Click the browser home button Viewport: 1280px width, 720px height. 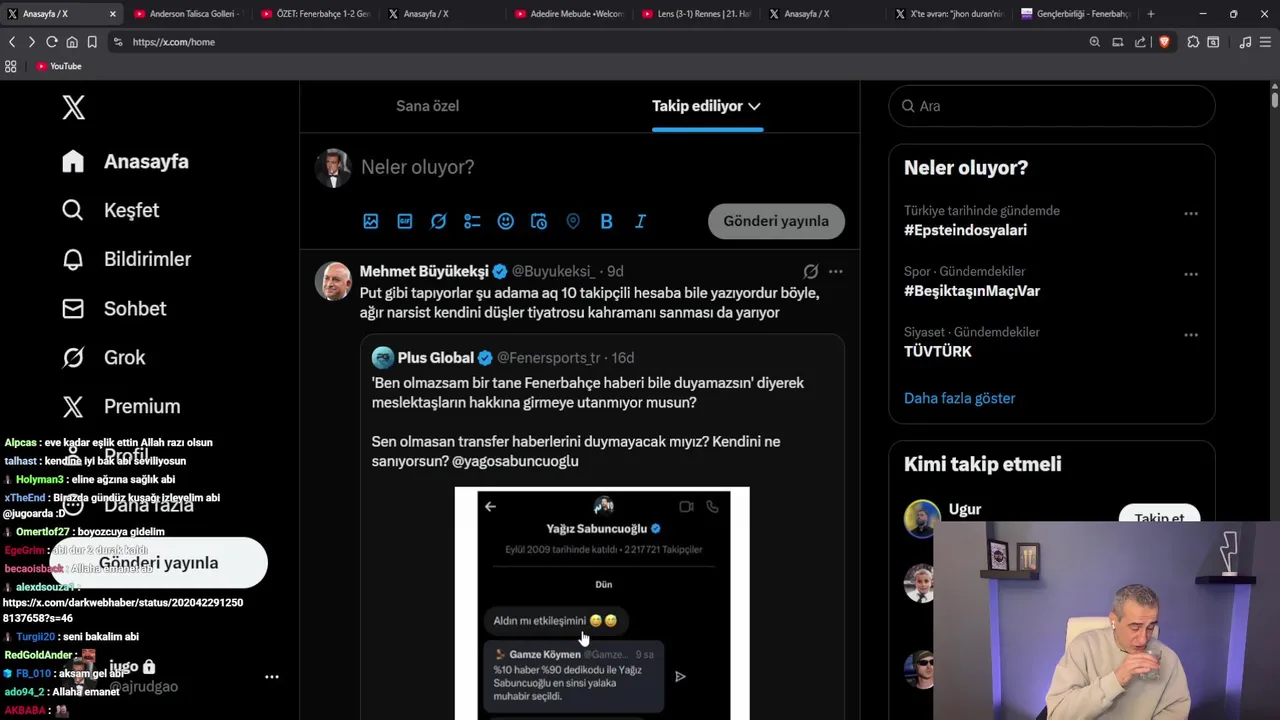[x=72, y=42]
